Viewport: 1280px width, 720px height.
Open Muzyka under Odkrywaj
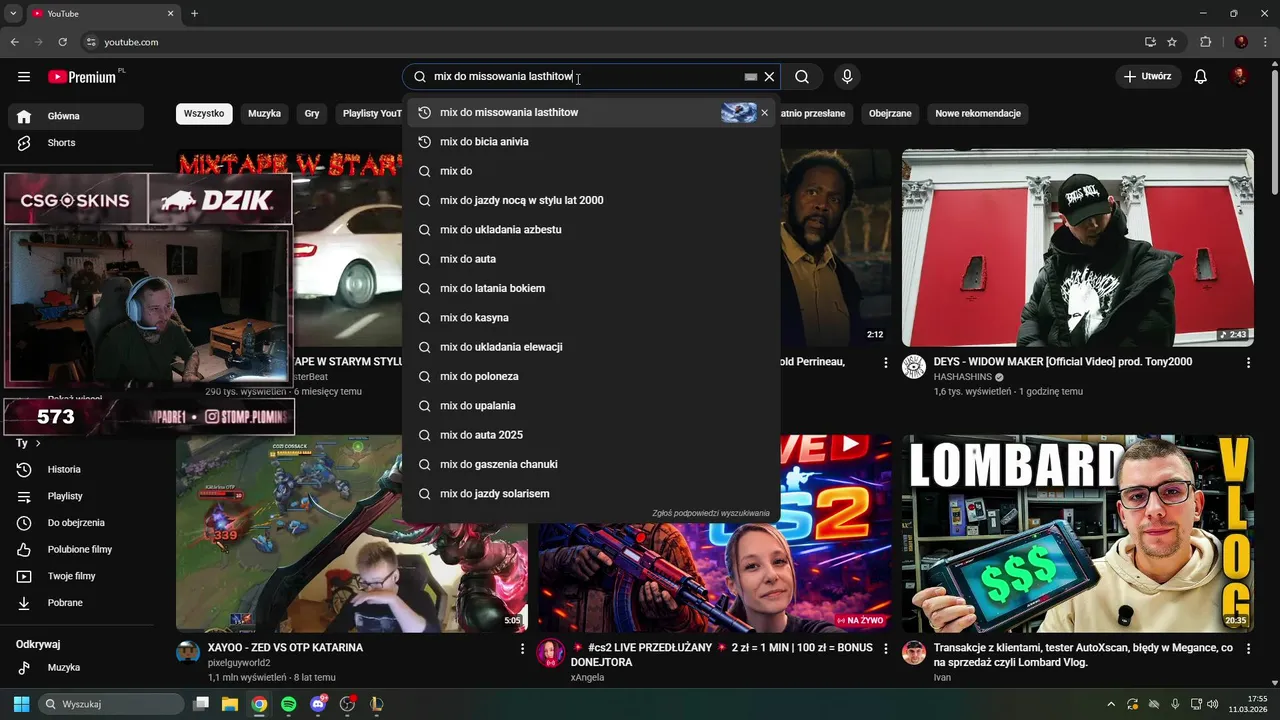coord(76,668)
